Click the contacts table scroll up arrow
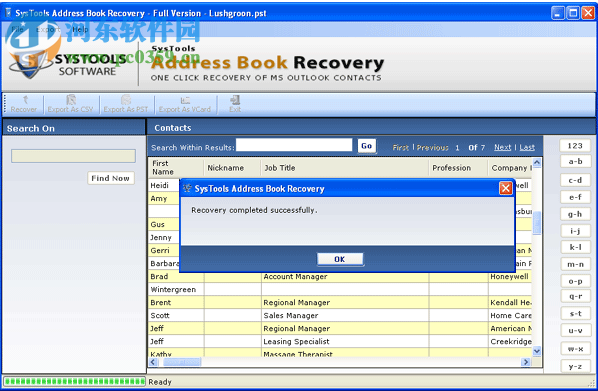This screenshot has height=391, width=598. (537, 163)
